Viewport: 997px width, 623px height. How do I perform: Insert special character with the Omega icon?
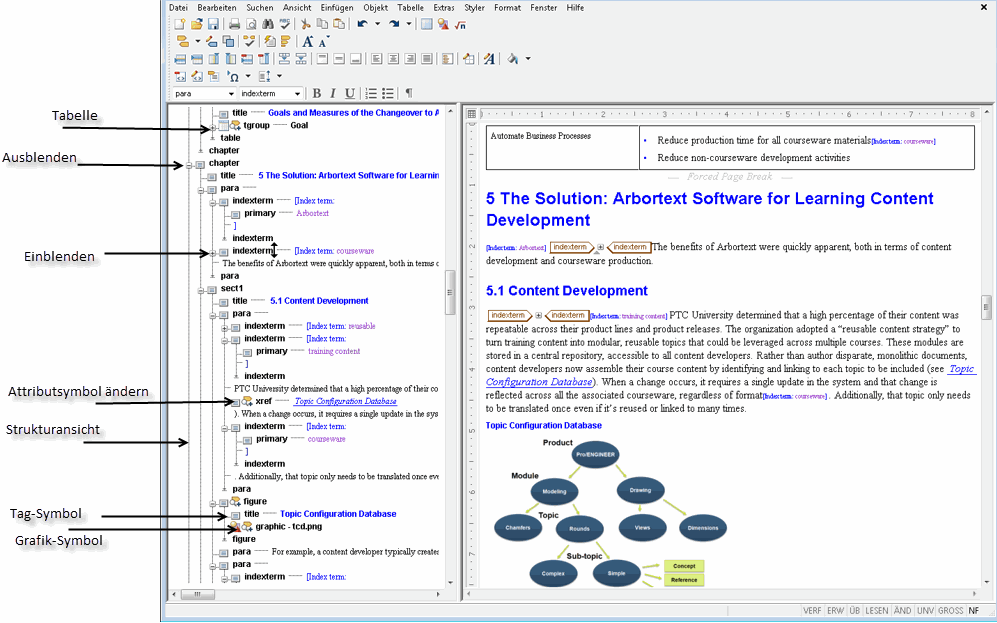(233, 76)
